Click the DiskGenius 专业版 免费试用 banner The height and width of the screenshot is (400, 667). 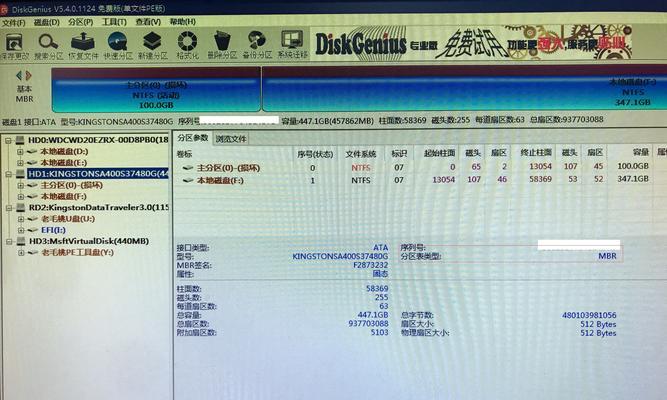click(471, 43)
